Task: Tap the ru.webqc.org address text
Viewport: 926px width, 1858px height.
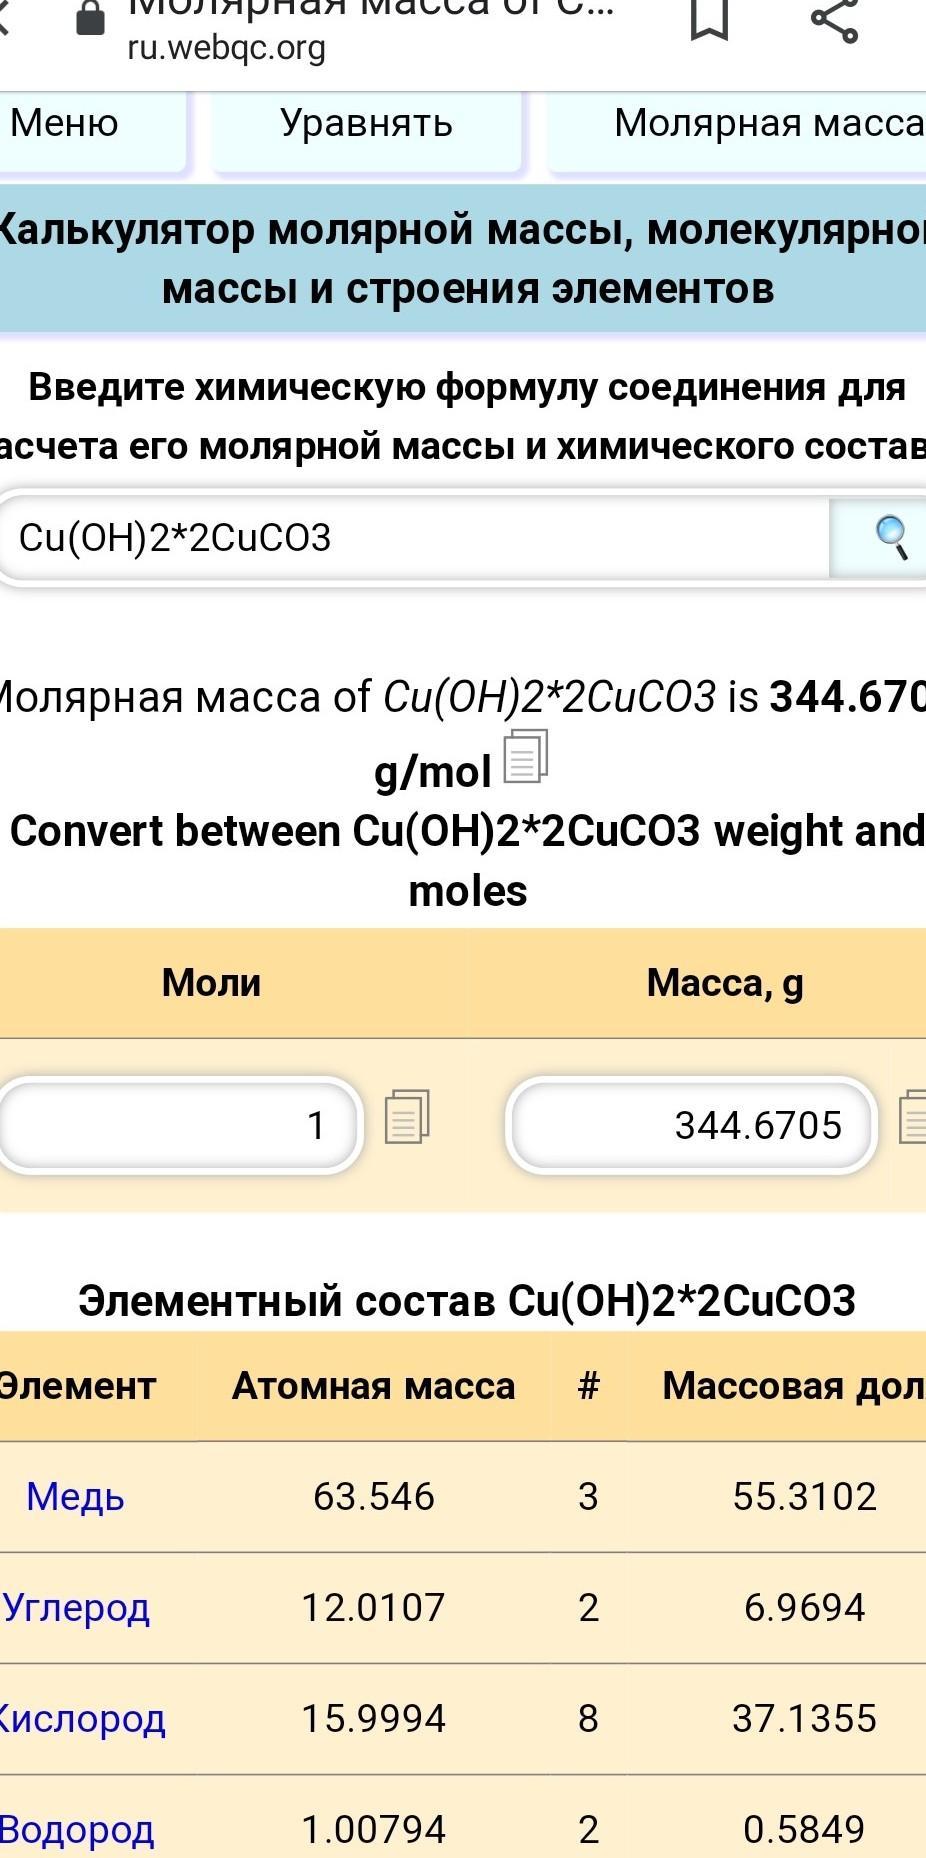Action: click(x=226, y=48)
